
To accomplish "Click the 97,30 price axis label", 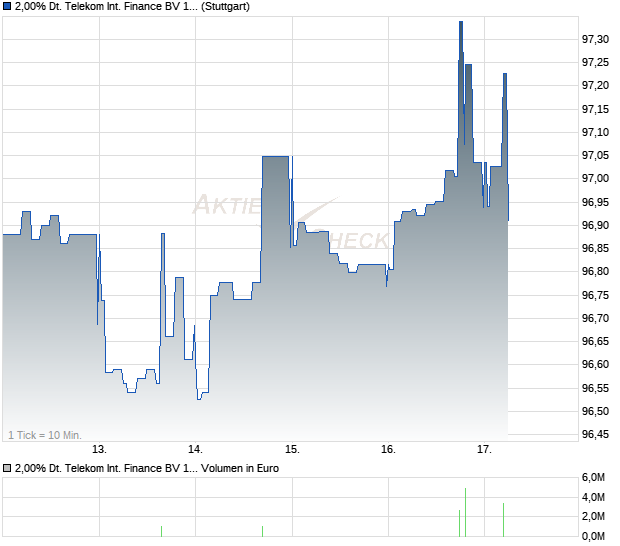I will (594, 39).
